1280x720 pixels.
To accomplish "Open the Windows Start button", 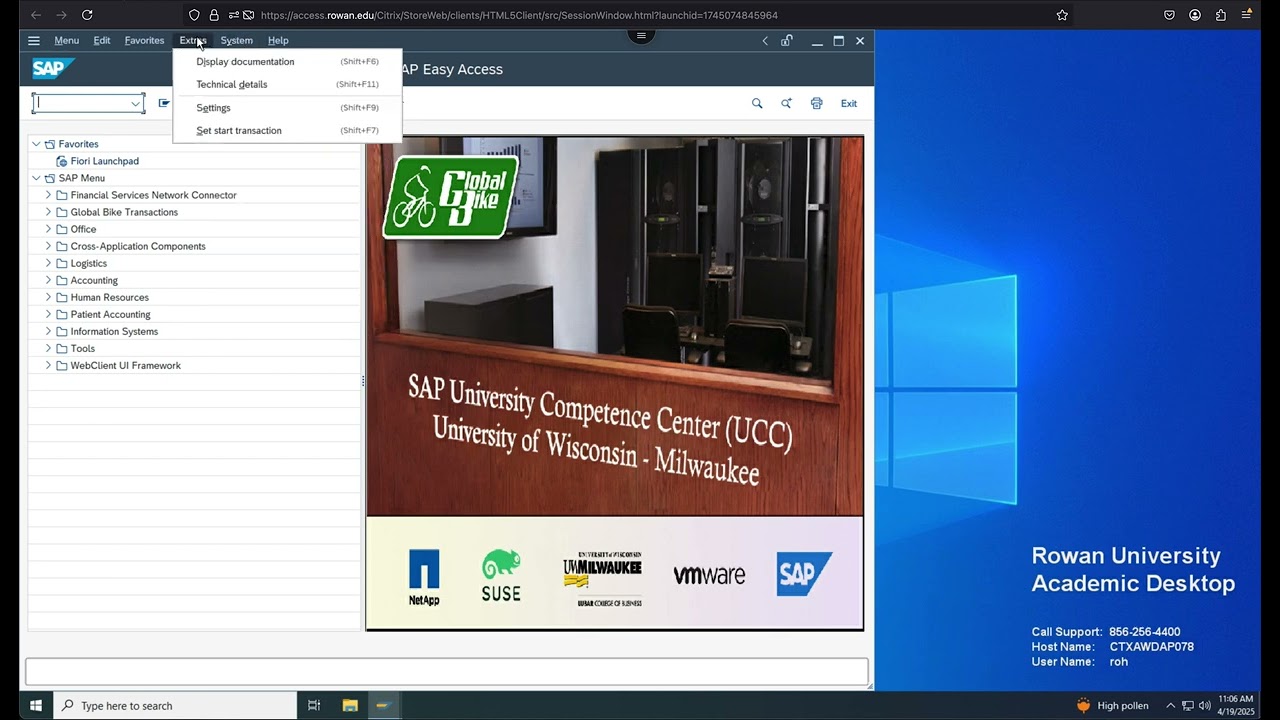I will (36, 705).
